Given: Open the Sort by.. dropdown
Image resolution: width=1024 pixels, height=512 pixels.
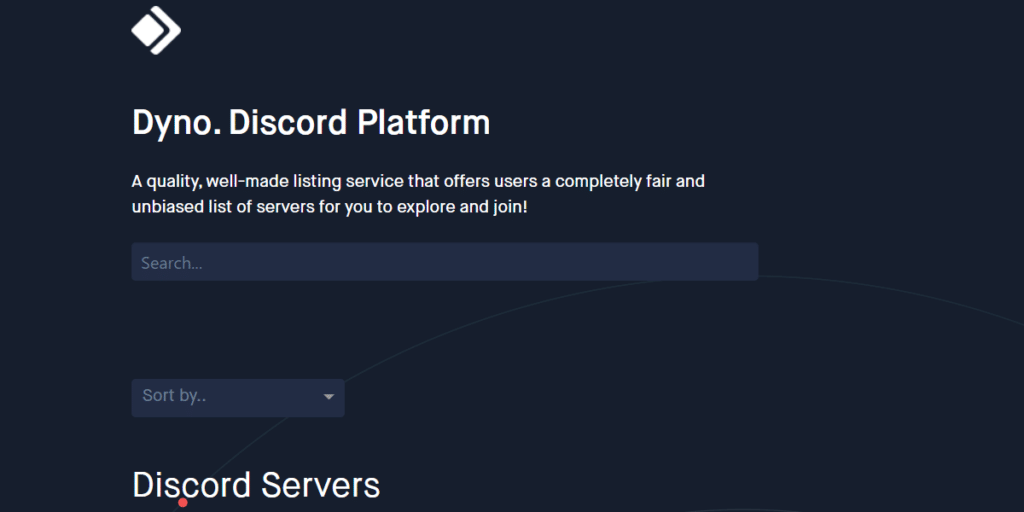Looking at the screenshot, I should pos(238,397).
